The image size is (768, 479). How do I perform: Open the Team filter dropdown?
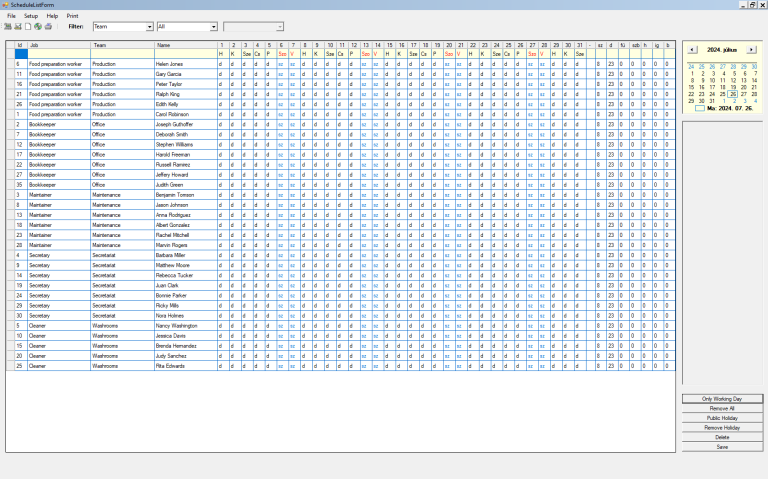[149, 26]
